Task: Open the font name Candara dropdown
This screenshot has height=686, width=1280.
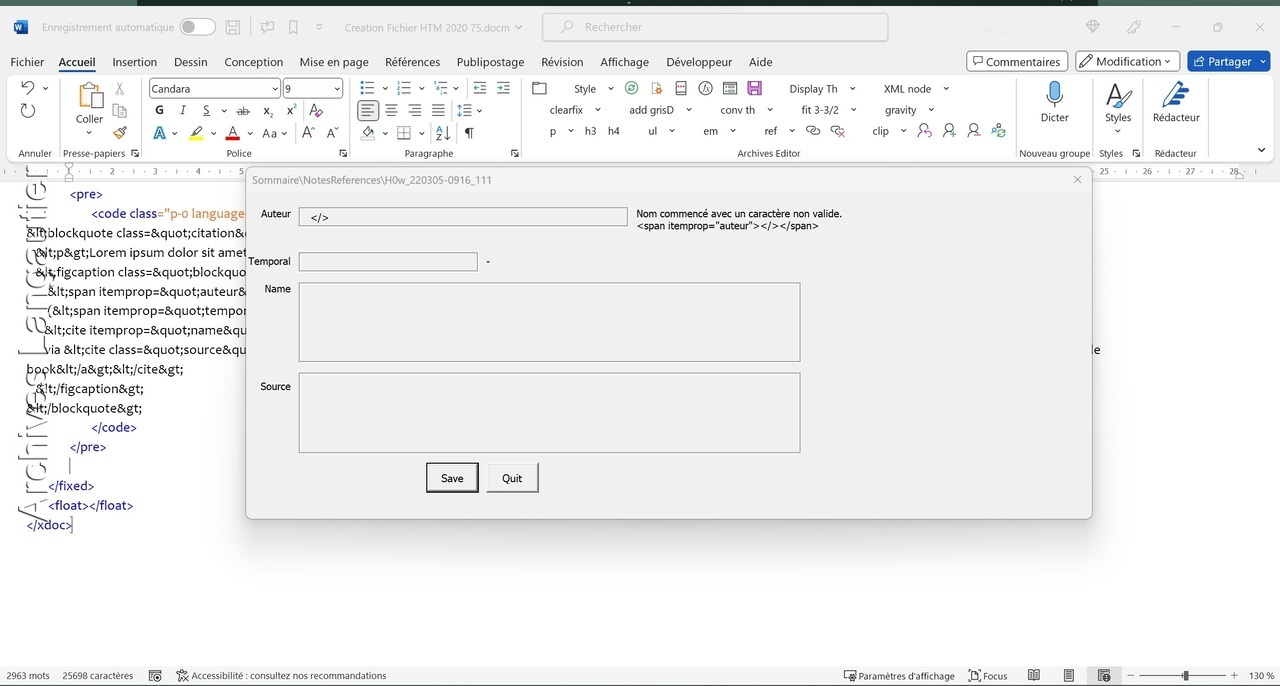Action: click(x=275, y=89)
